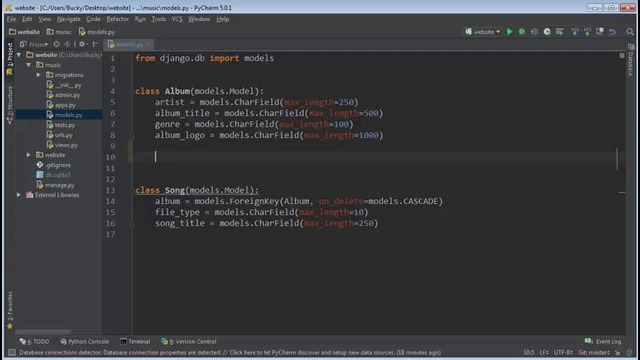Open the UTF-8 encoding selector
Image resolution: width=640 pixels, height=360 pixels.
tap(563, 352)
